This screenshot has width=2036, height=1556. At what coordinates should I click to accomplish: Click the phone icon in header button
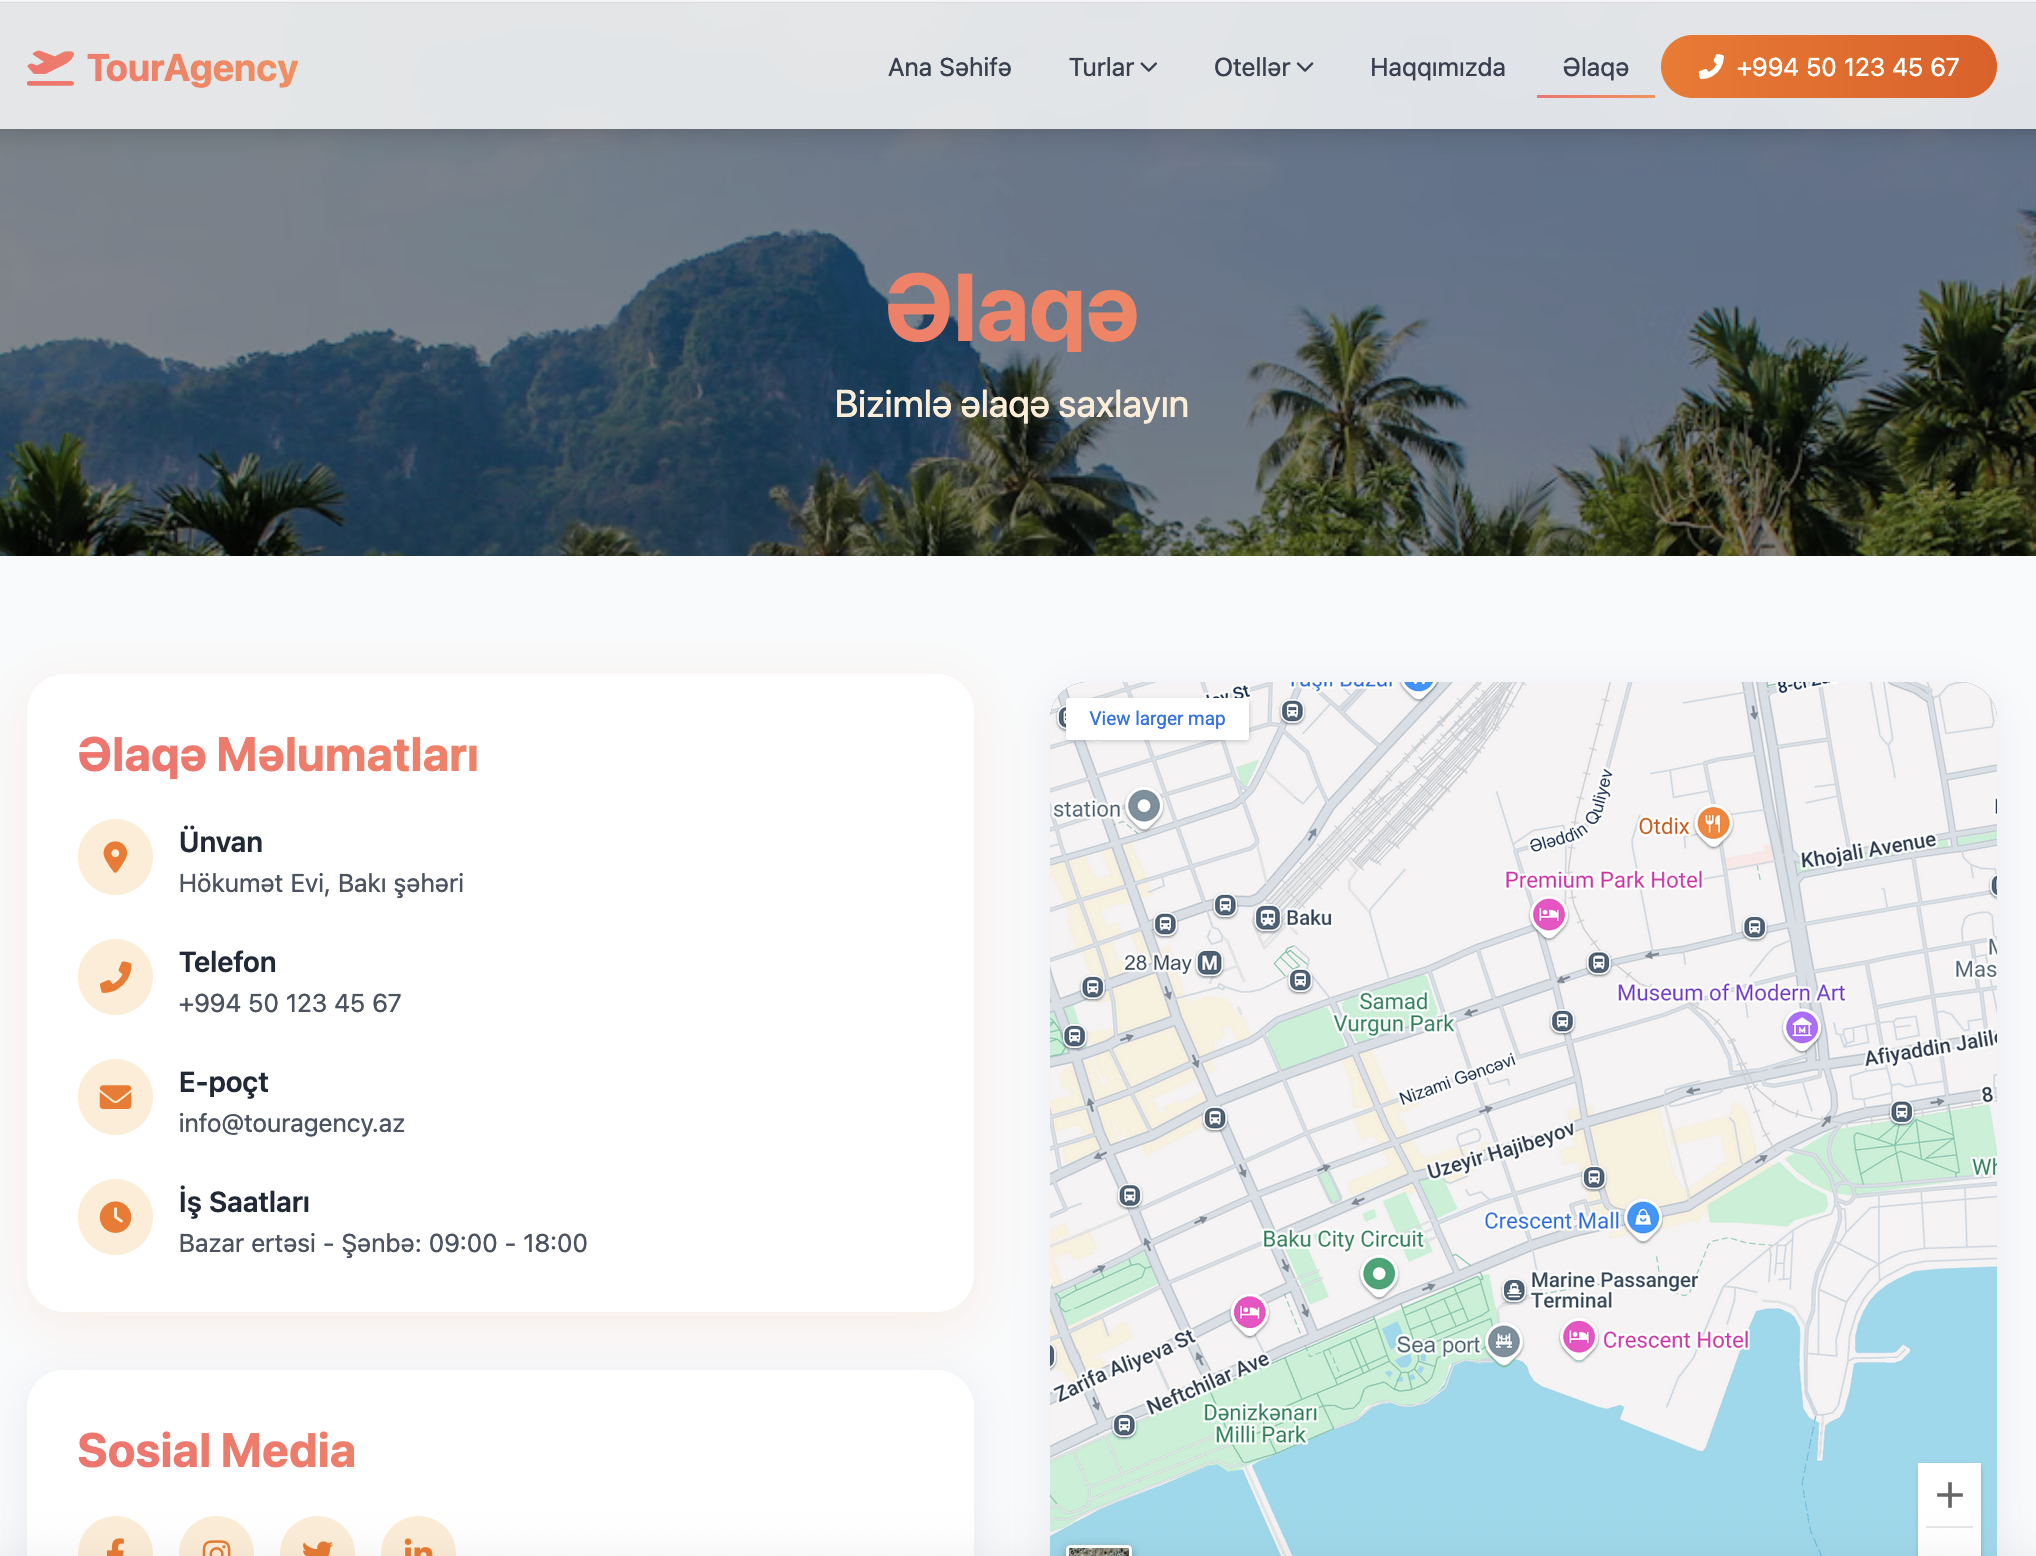(x=1711, y=67)
